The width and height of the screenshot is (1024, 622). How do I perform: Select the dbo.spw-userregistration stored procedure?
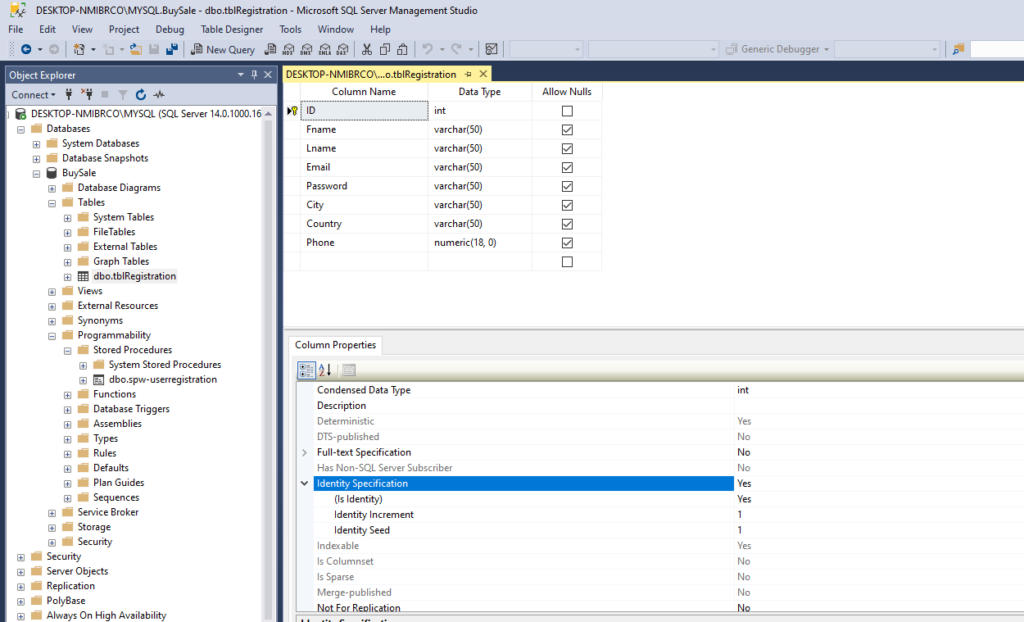162,380
